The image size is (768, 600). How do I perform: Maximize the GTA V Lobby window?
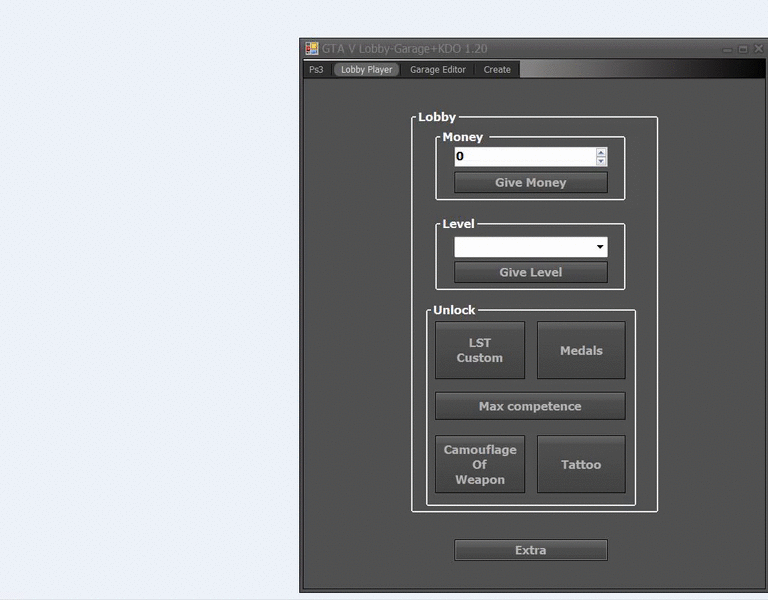point(743,49)
